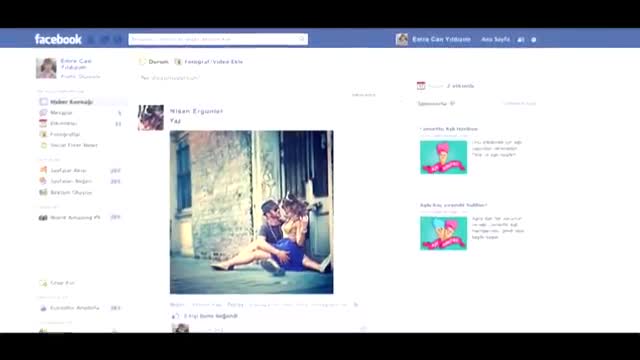
Task: Click the first sponsored ad image
Action: pos(444,158)
